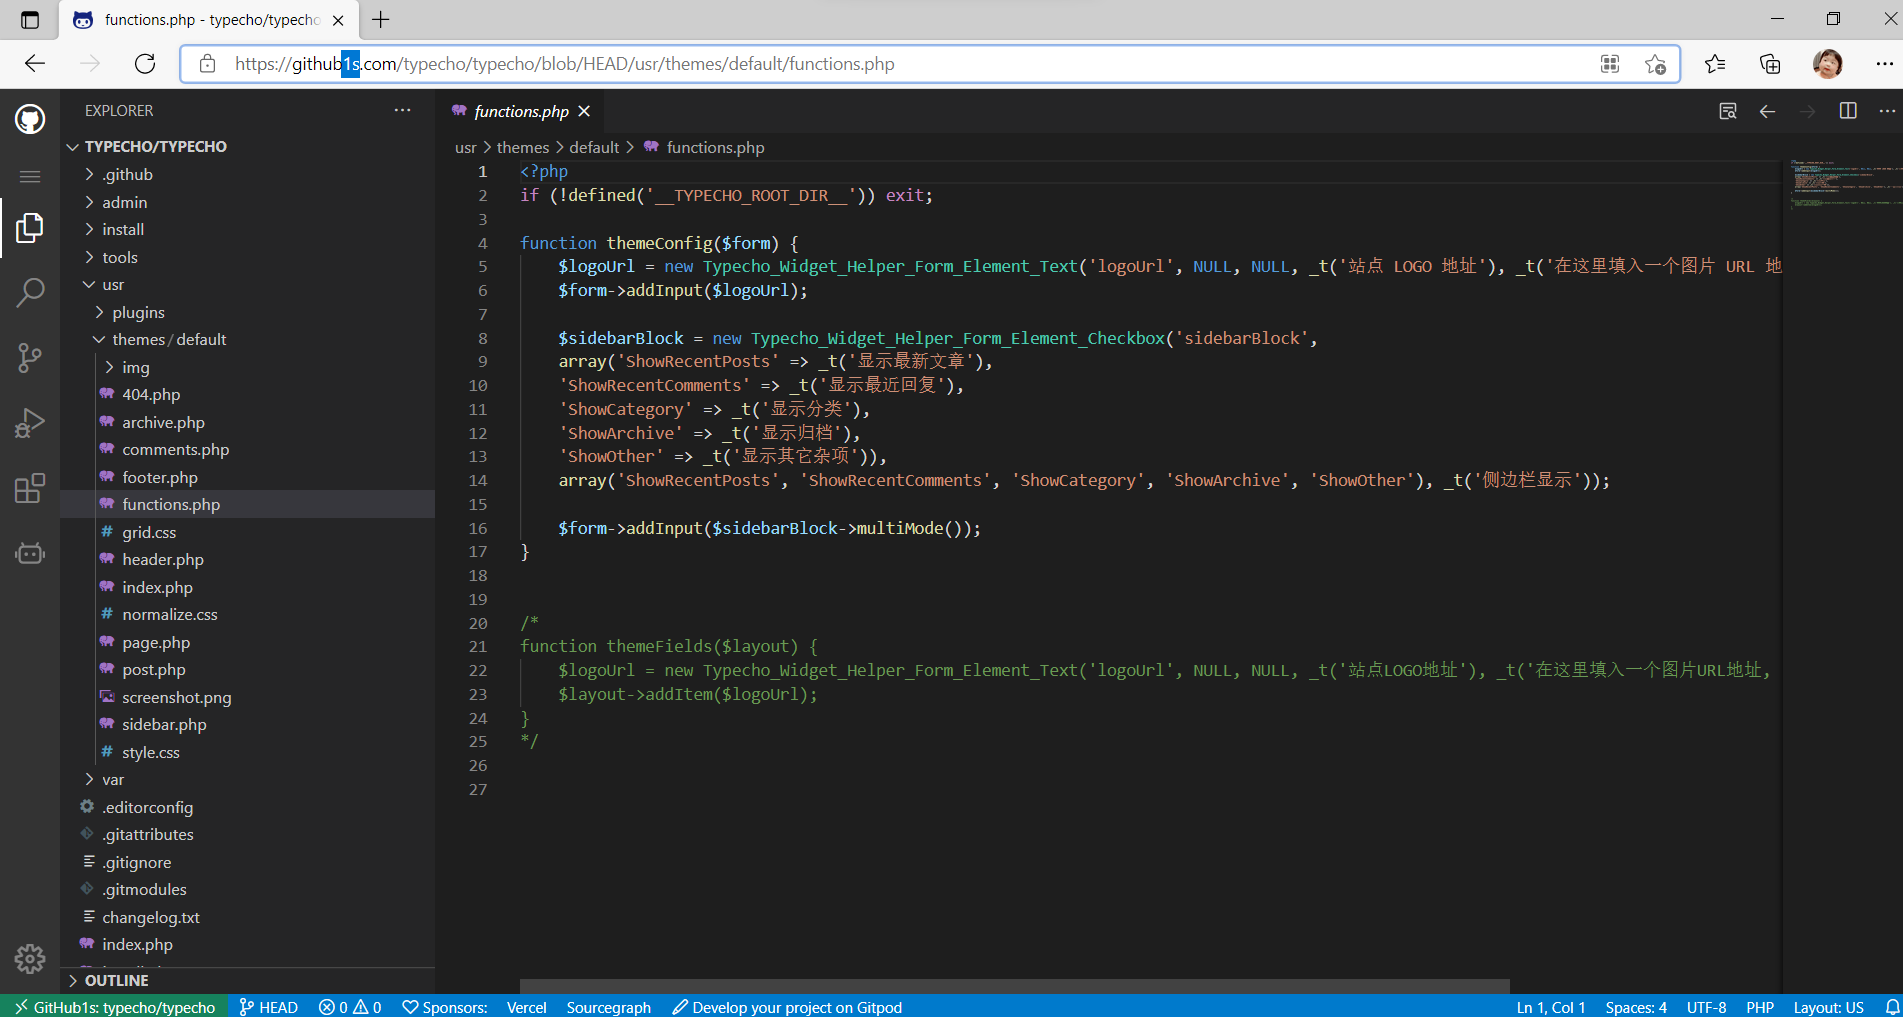Close the functions.php editor tab
1903x1017 pixels.
(x=585, y=111)
